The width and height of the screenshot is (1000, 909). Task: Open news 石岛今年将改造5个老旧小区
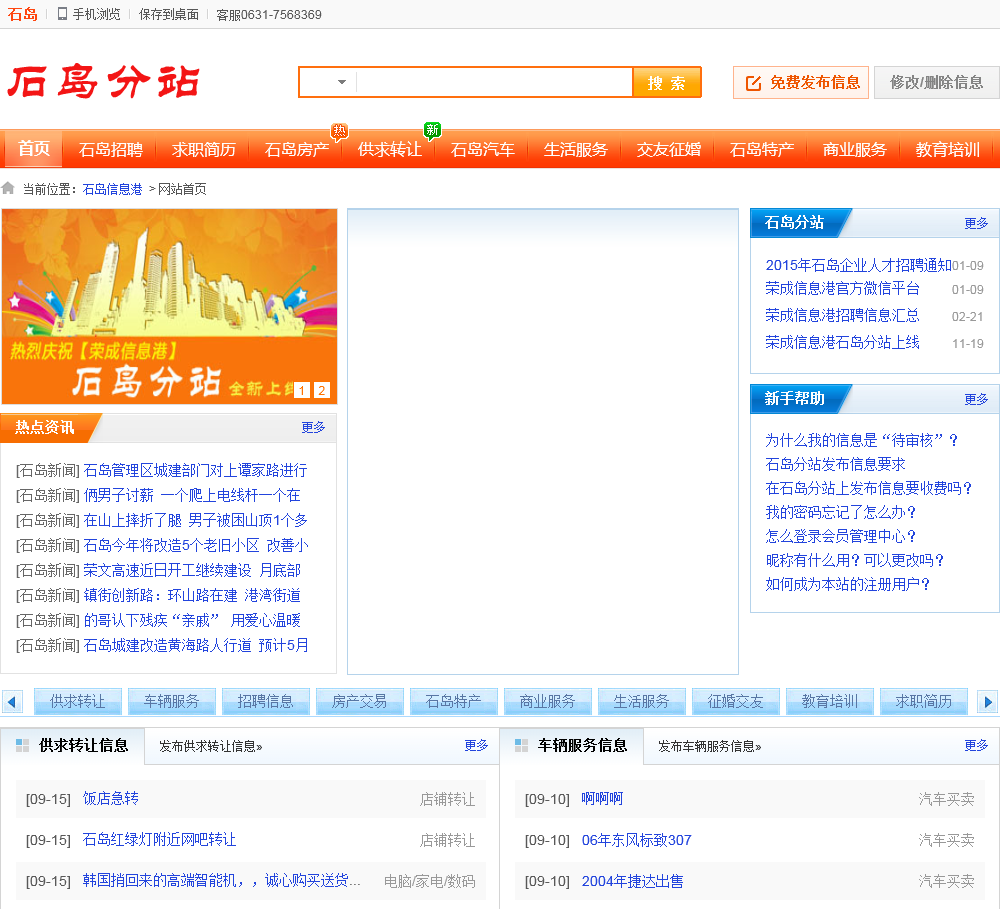(196, 545)
